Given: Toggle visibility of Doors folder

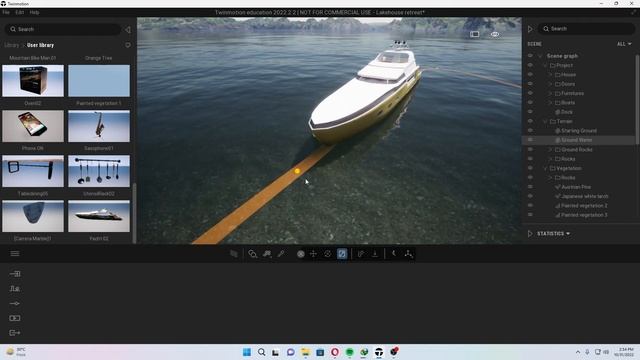Looking at the screenshot, I should click(530, 84).
